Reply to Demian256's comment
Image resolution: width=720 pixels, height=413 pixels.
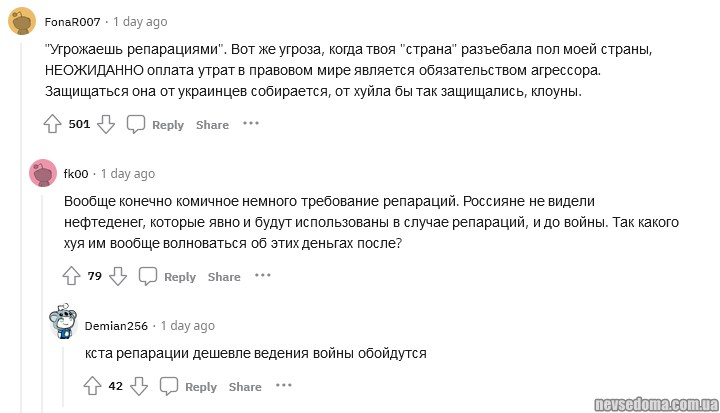tap(189, 386)
